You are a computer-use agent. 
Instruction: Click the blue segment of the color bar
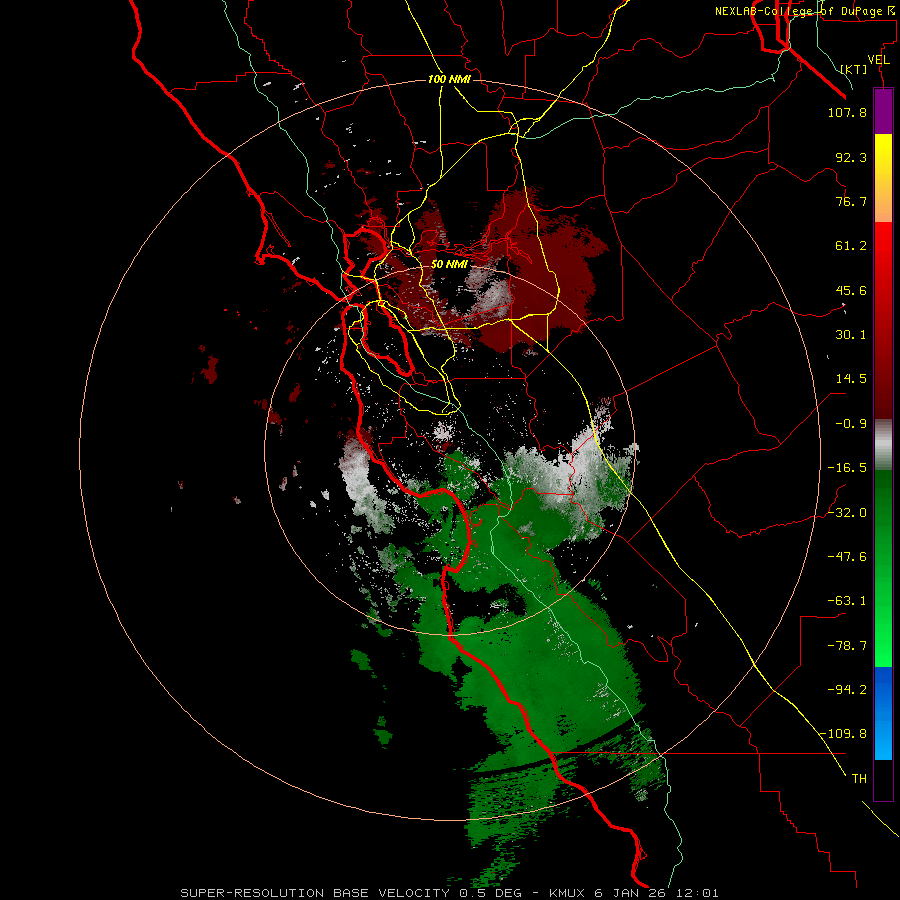[x=883, y=713]
